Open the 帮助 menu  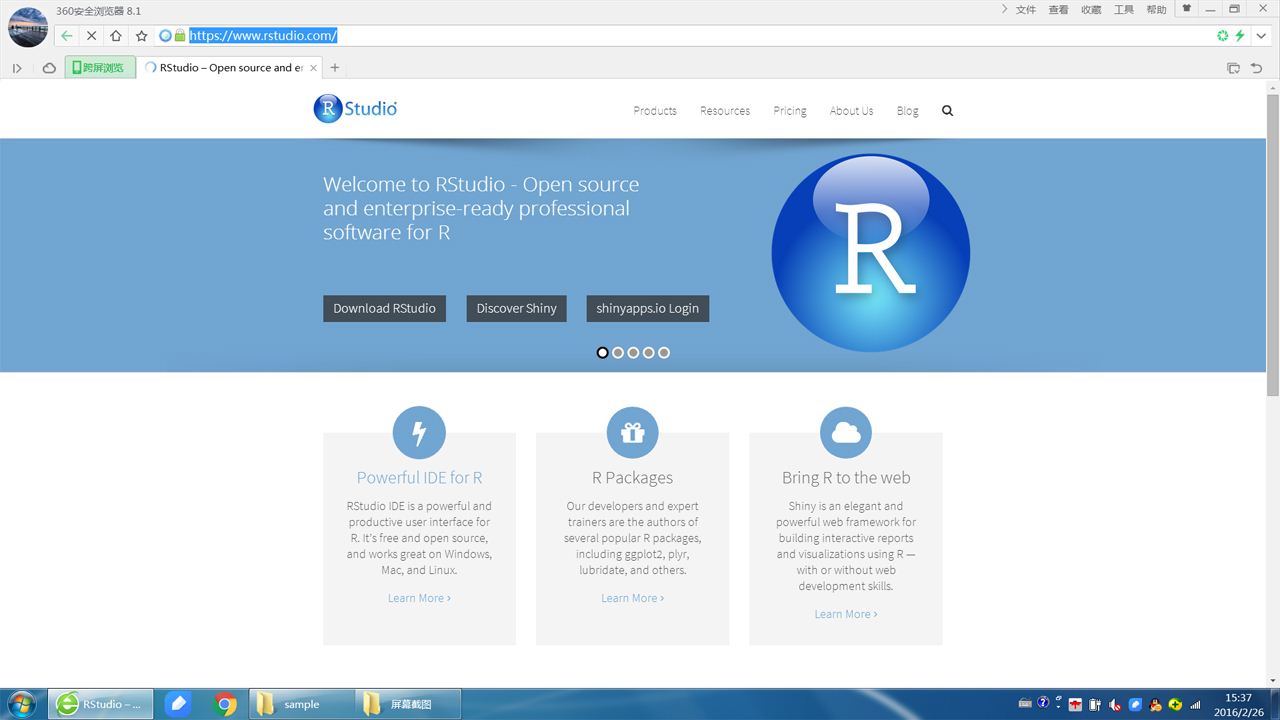1156,10
